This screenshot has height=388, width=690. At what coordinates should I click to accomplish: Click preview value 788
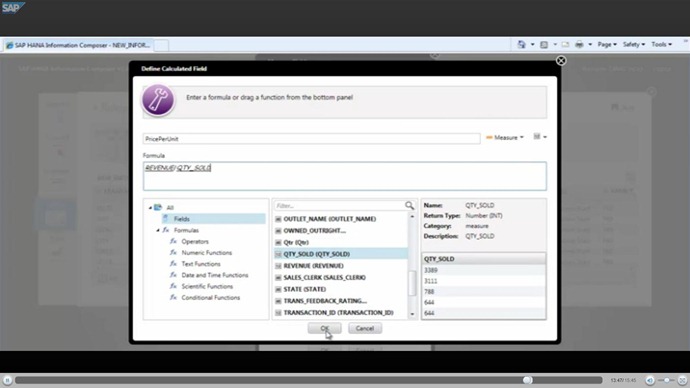click(429, 292)
